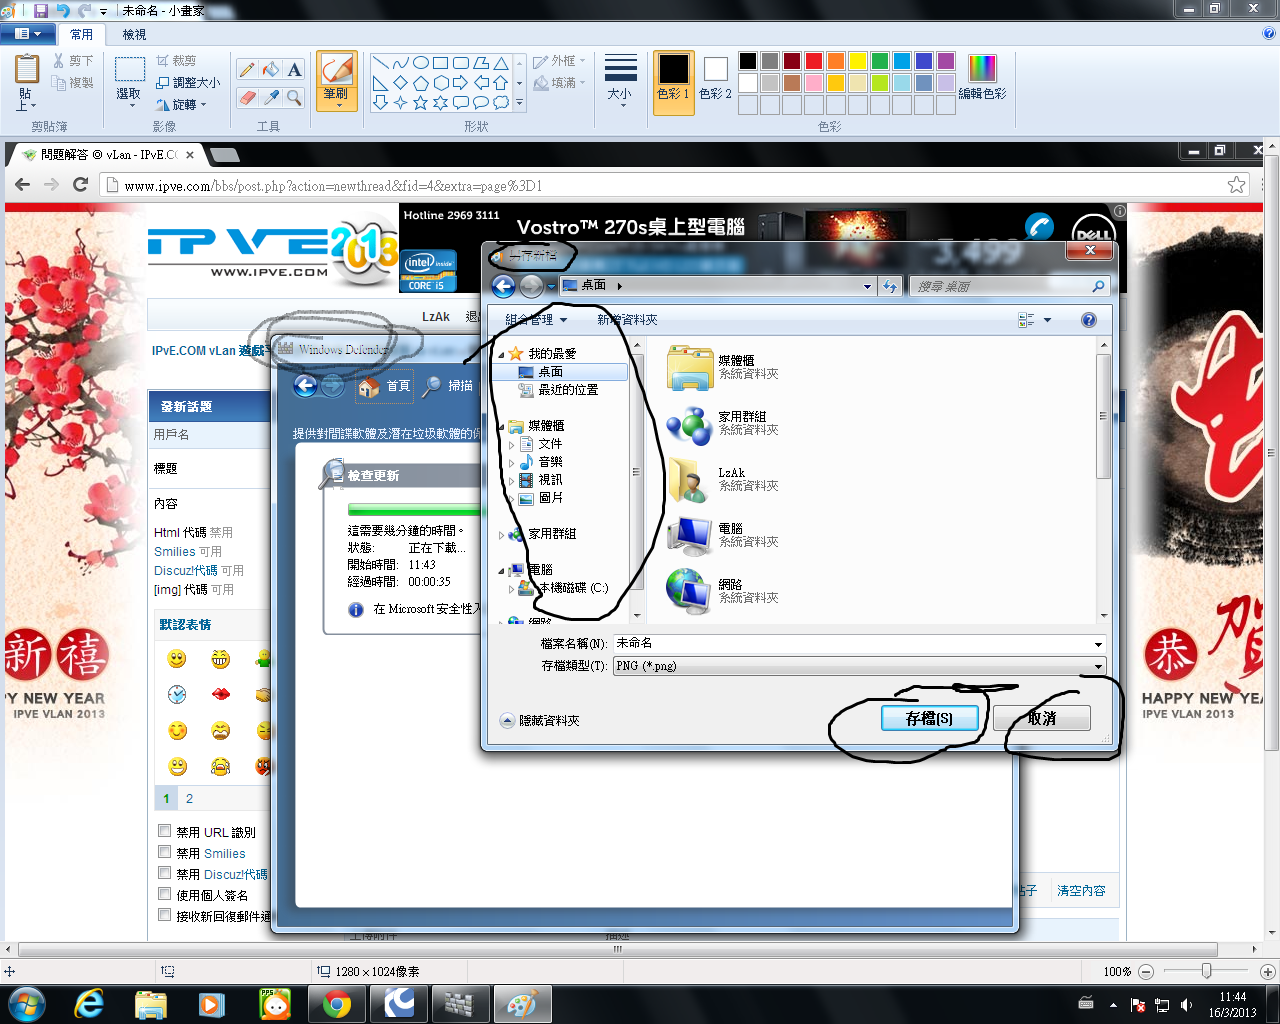Open 編輯色彩 edit colors
The width and height of the screenshot is (1280, 1024).
click(982, 78)
